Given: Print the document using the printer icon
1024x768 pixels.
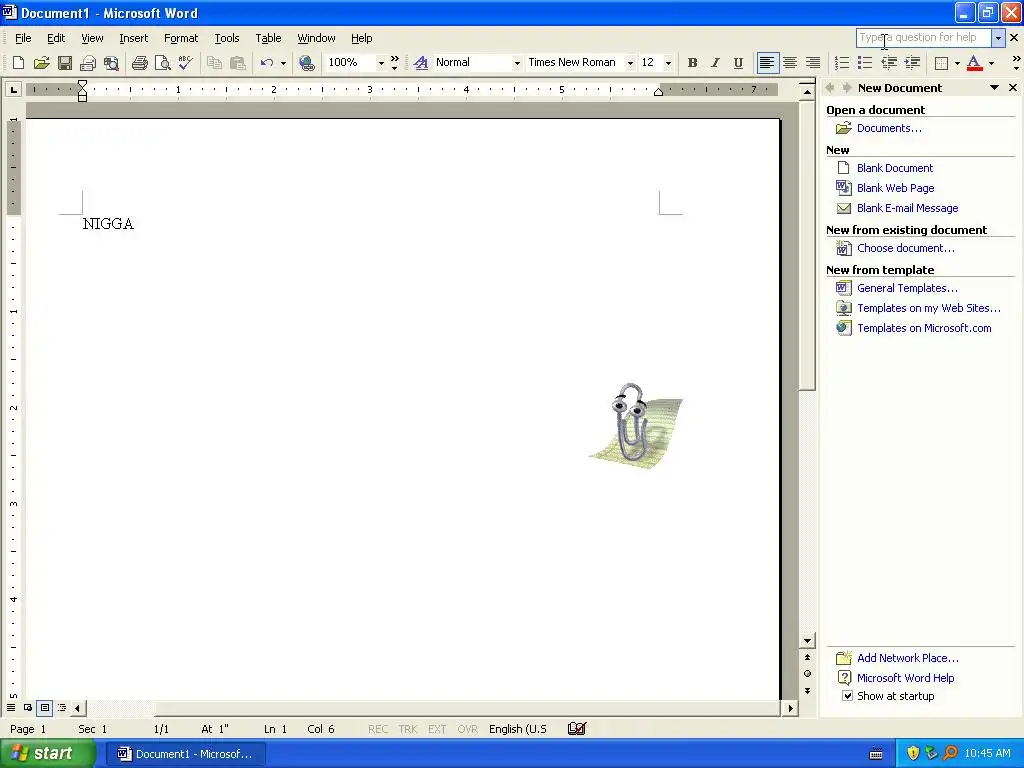Looking at the screenshot, I should (x=139, y=63).
